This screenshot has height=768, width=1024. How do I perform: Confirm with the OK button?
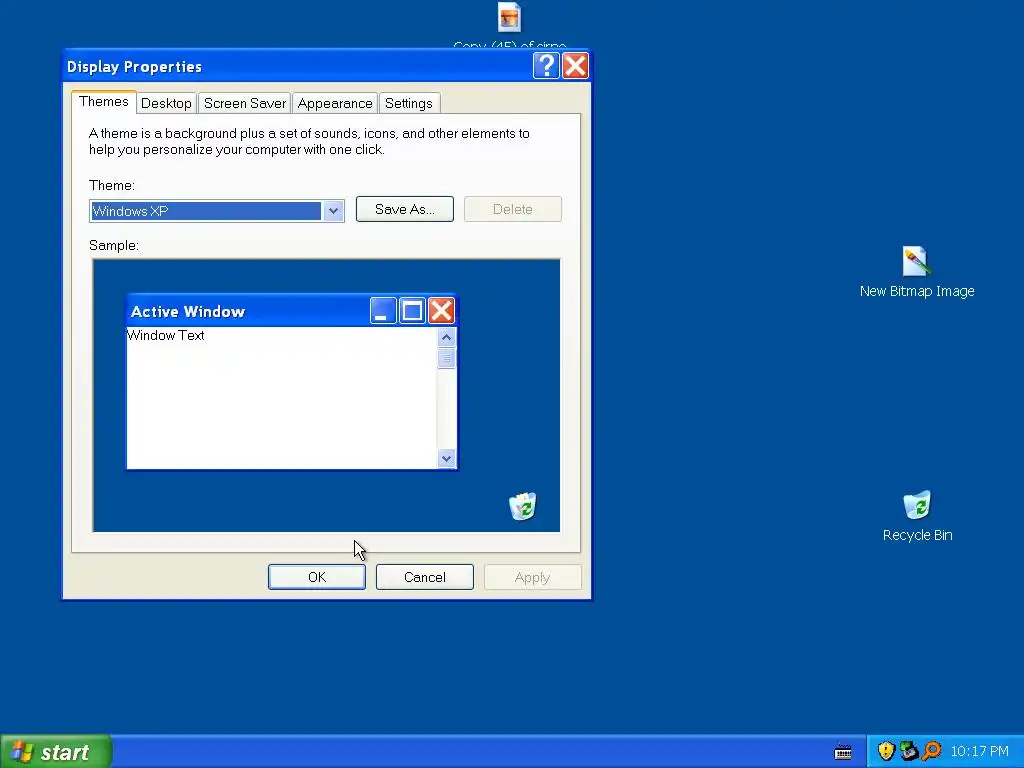[317, 577]
